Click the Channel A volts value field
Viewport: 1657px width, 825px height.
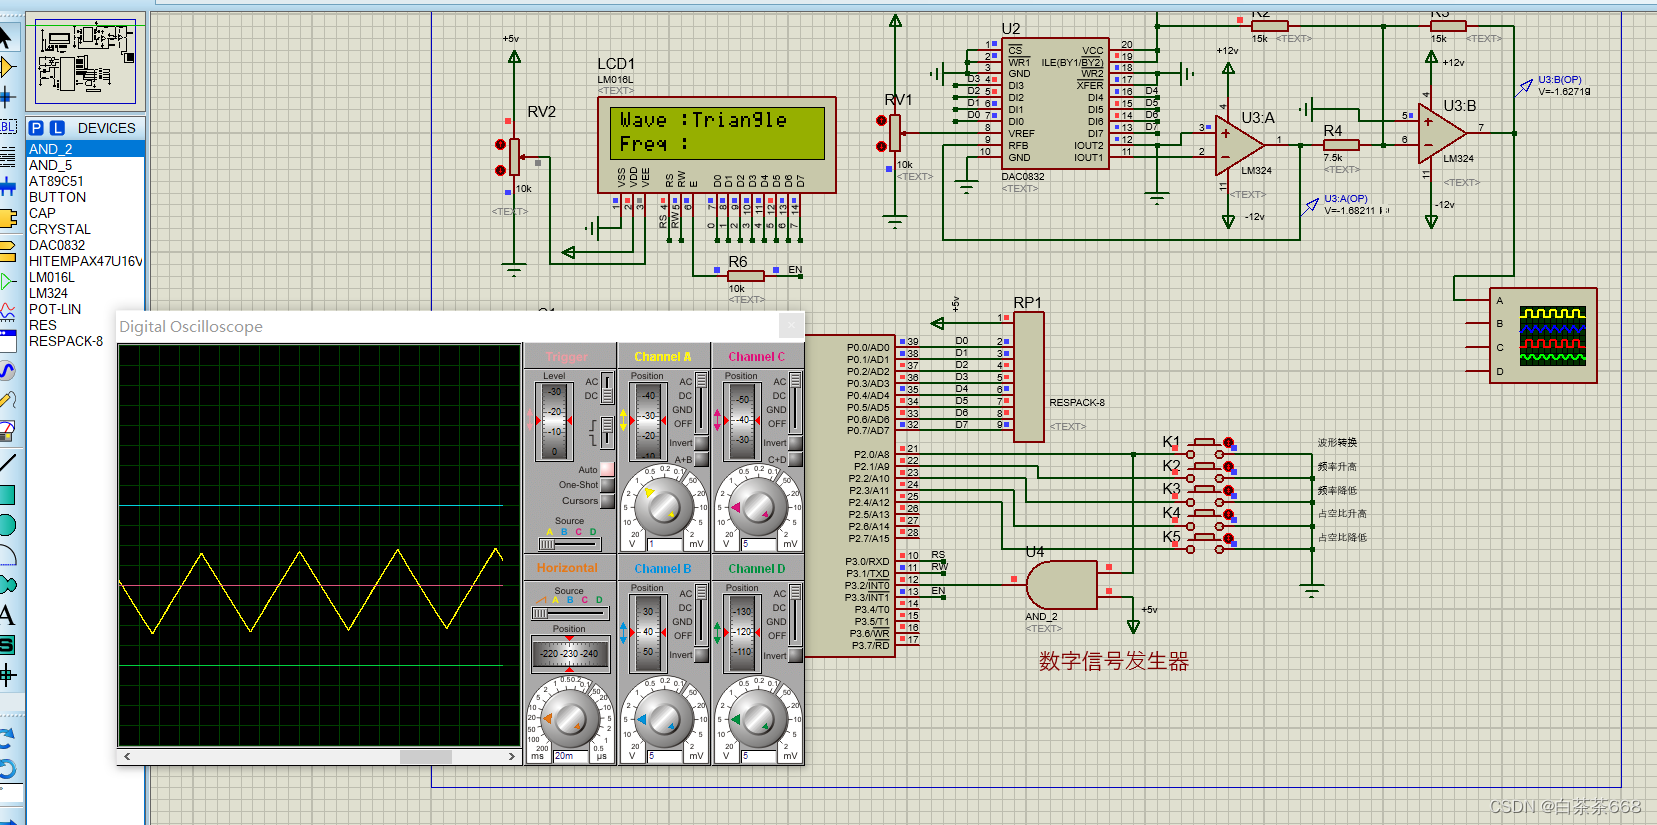664,544
